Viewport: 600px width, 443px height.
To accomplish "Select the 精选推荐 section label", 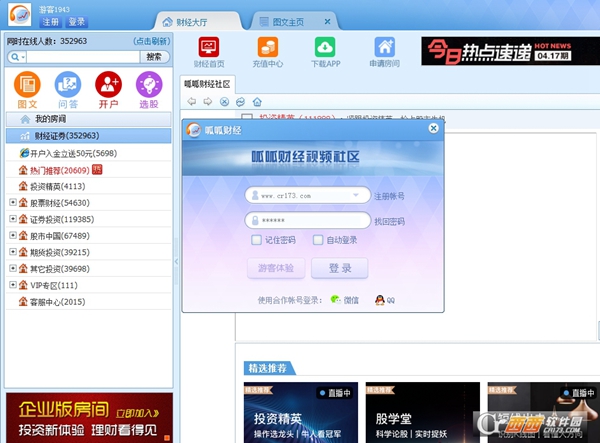I will coord(268,368).
